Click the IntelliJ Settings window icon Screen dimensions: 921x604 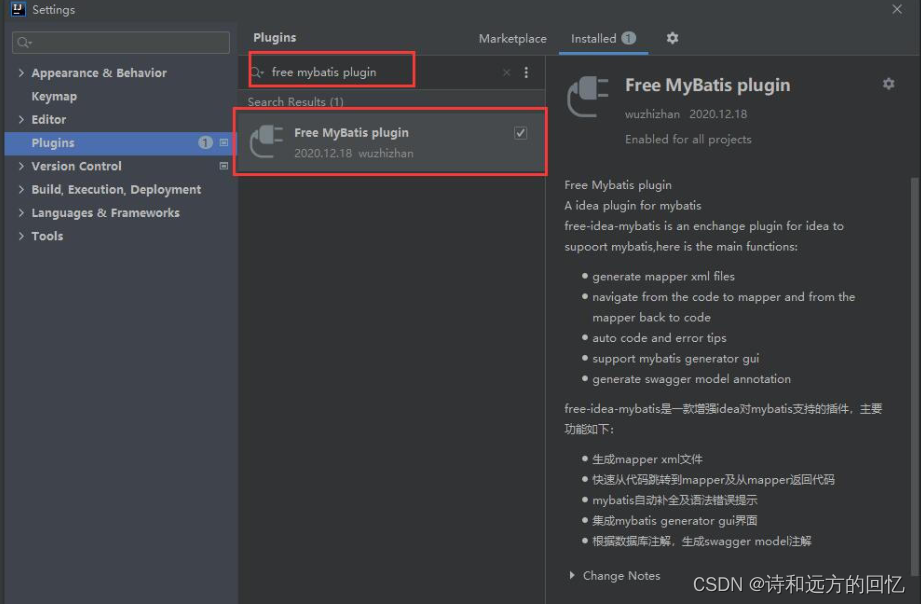coord(18,9)
